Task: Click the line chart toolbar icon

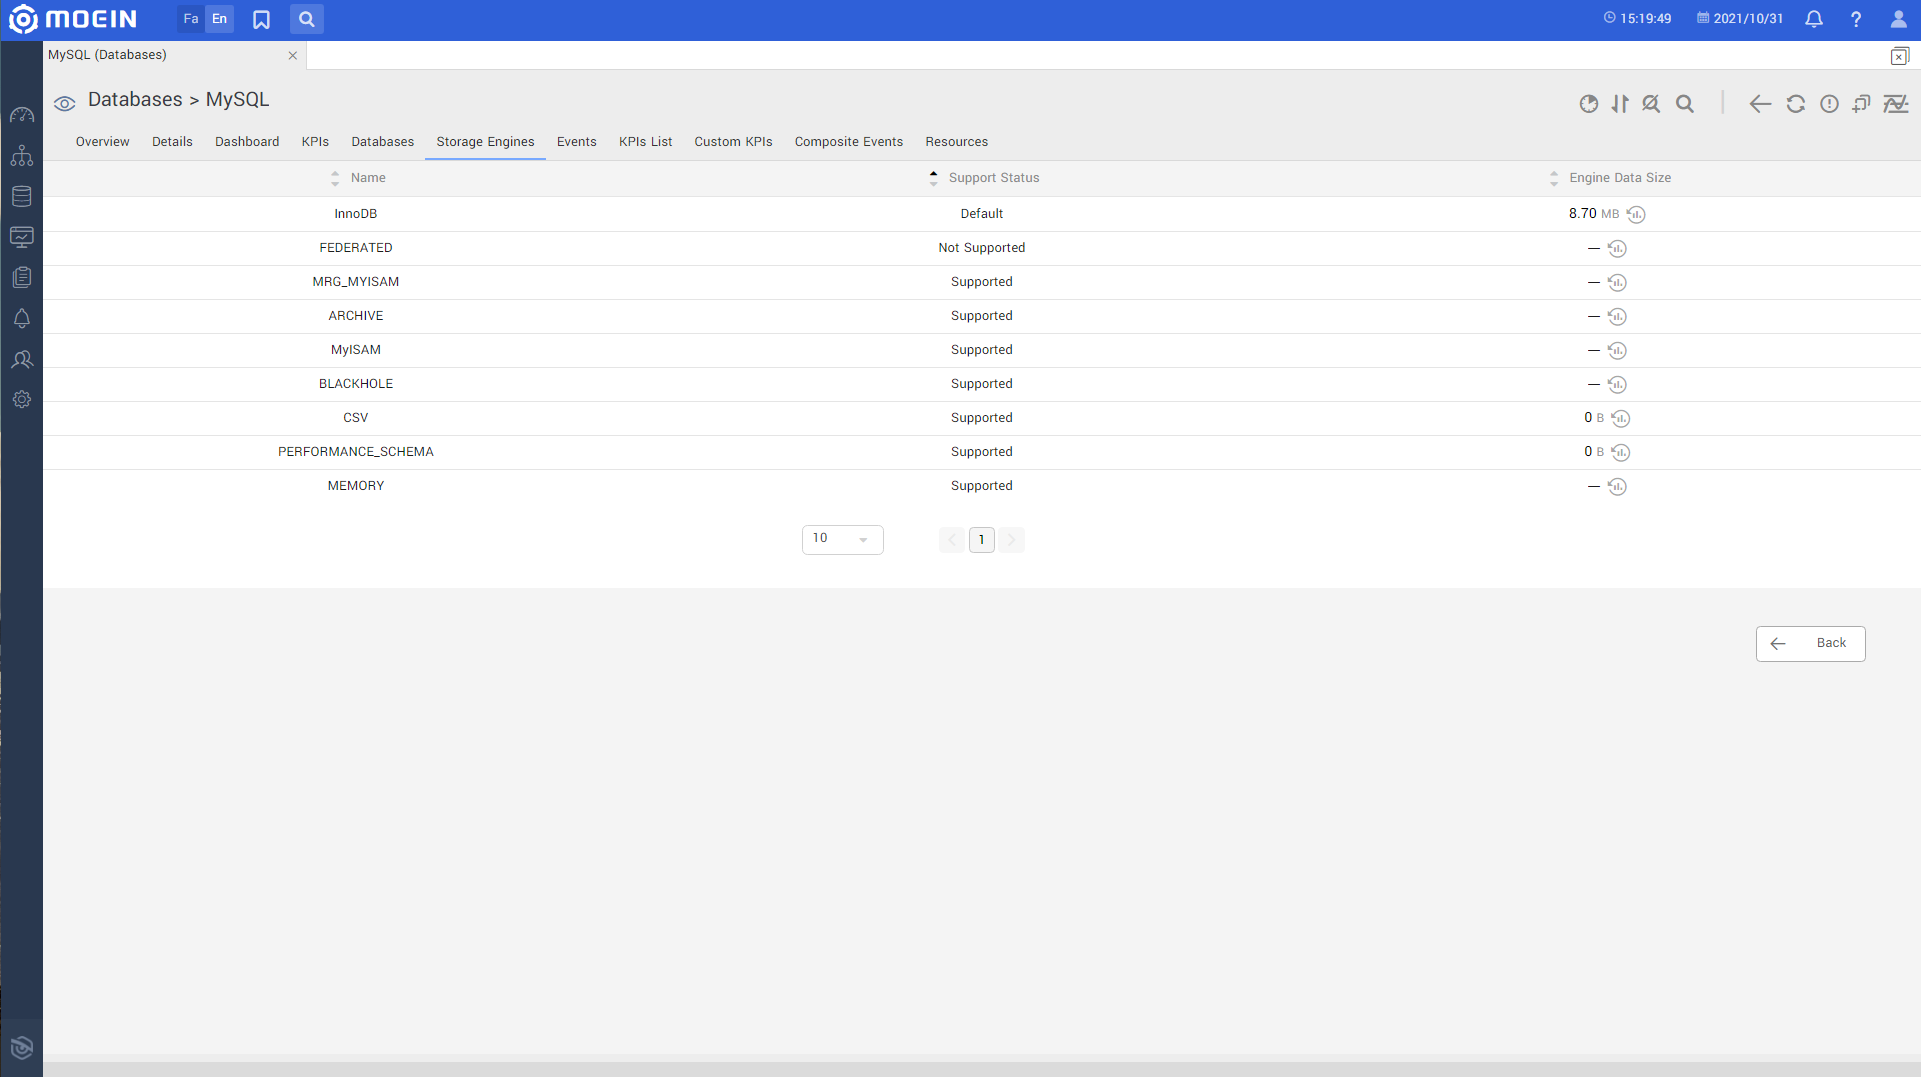Action: [1896, 104]
